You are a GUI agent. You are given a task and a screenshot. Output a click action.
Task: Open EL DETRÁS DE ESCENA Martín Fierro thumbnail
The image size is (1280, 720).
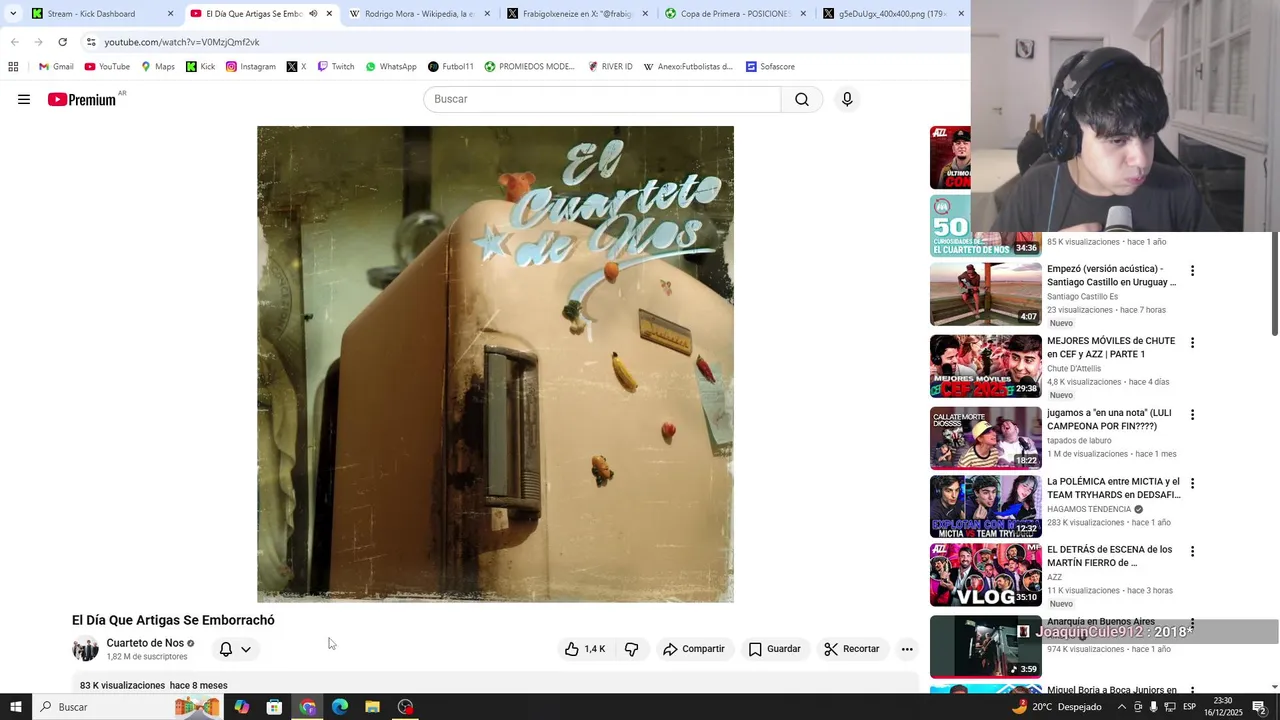point(986,575)
